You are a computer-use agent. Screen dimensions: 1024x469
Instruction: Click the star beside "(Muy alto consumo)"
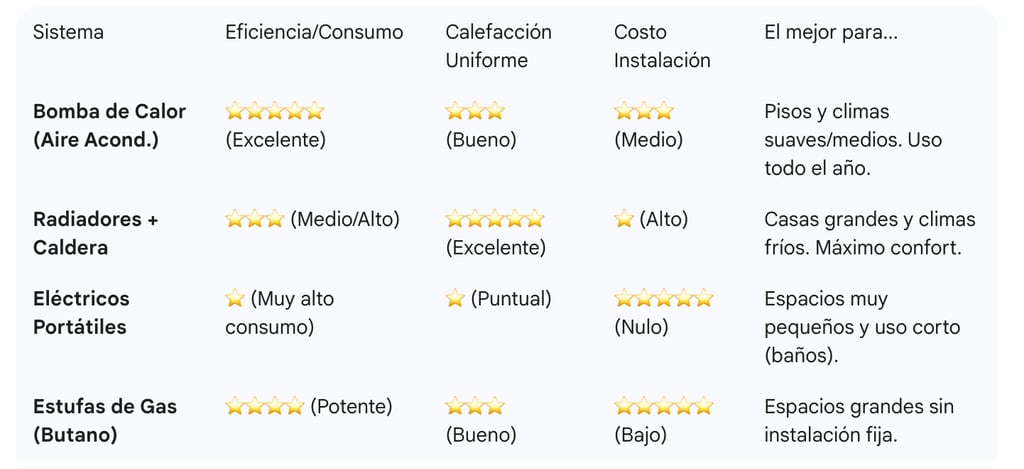235,298
